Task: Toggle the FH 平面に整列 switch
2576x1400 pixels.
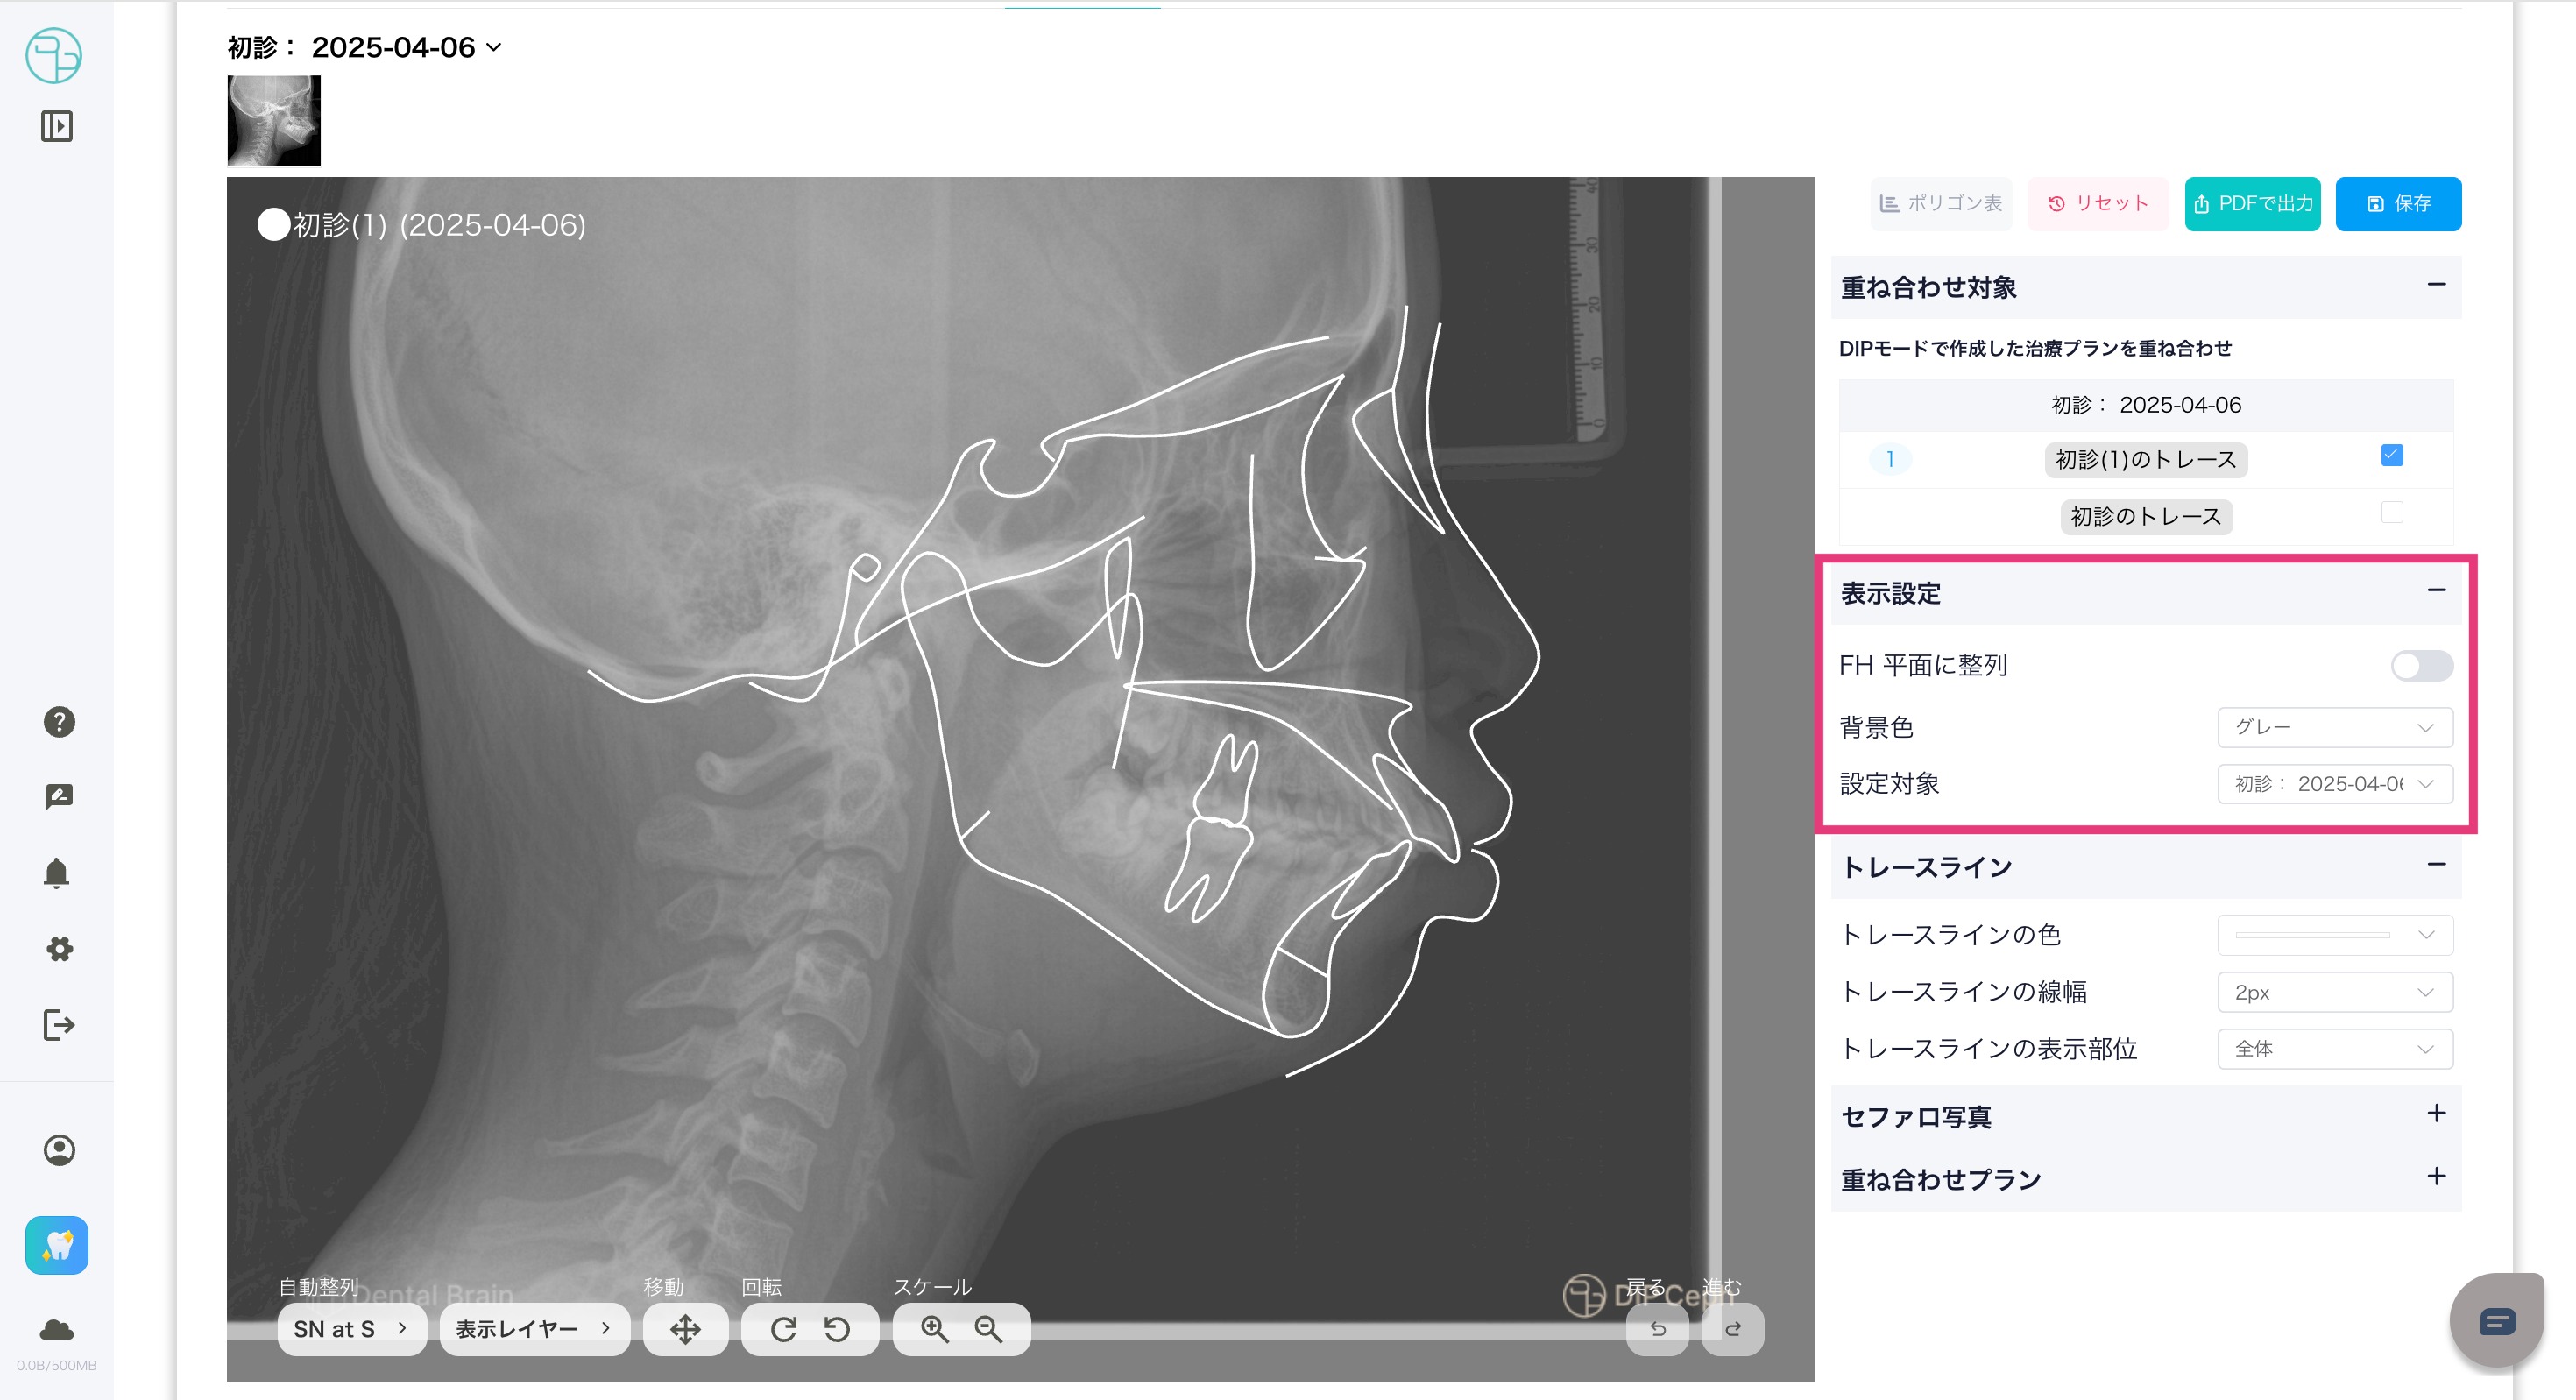Action: (x=2421, y=666)
